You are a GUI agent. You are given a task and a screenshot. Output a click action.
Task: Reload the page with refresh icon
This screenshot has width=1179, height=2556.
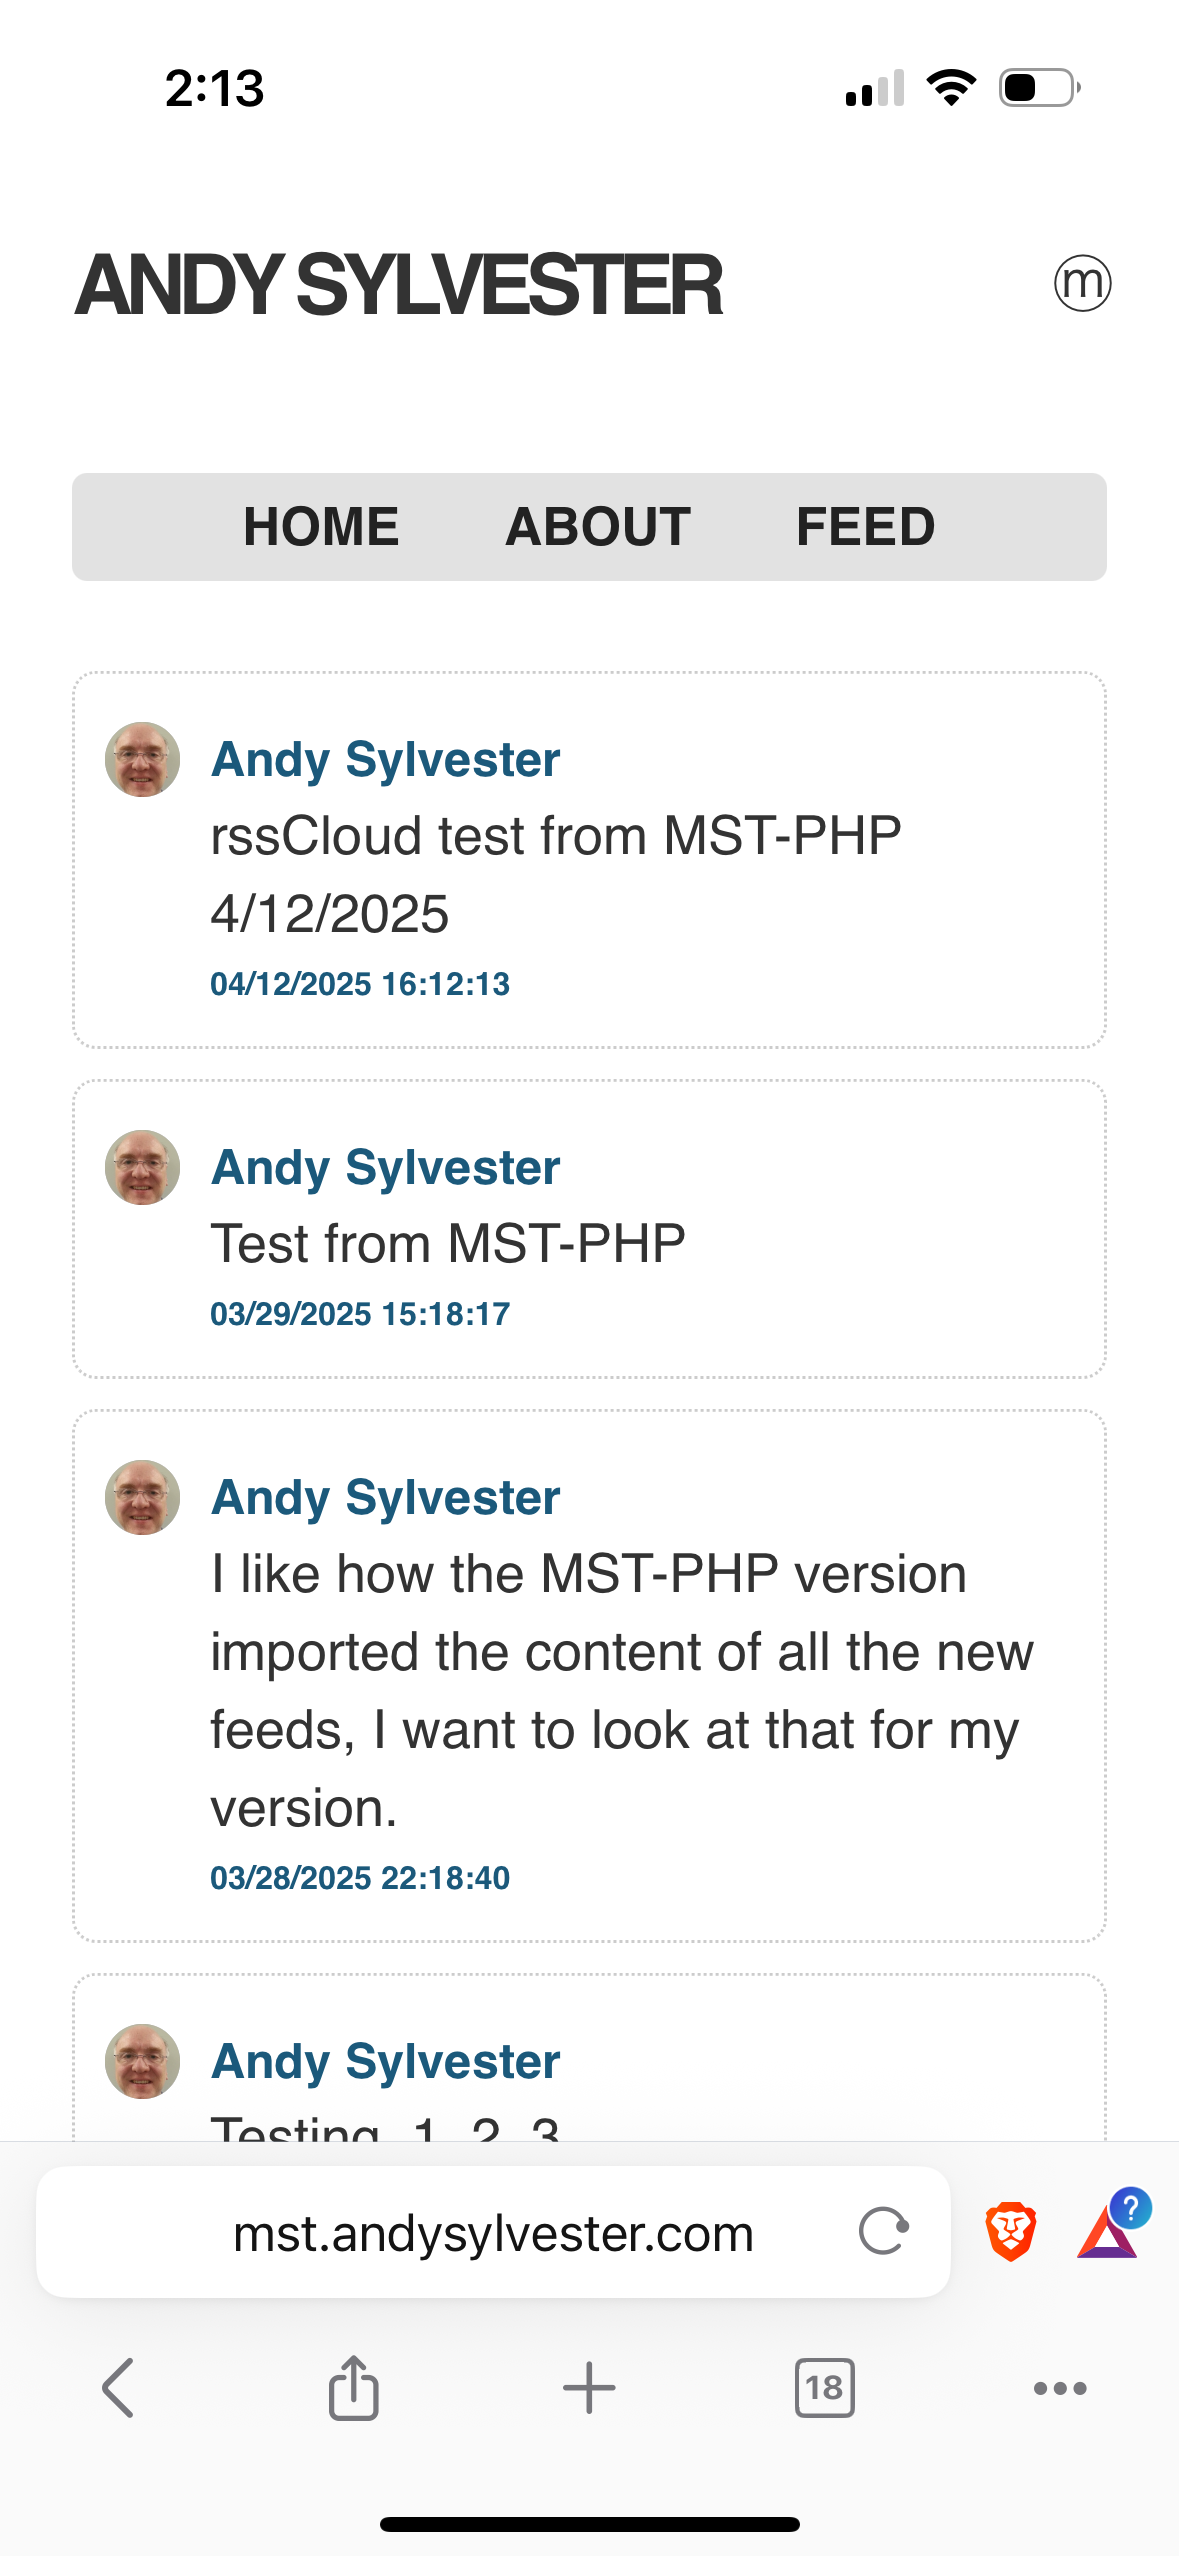point(884,2231)
